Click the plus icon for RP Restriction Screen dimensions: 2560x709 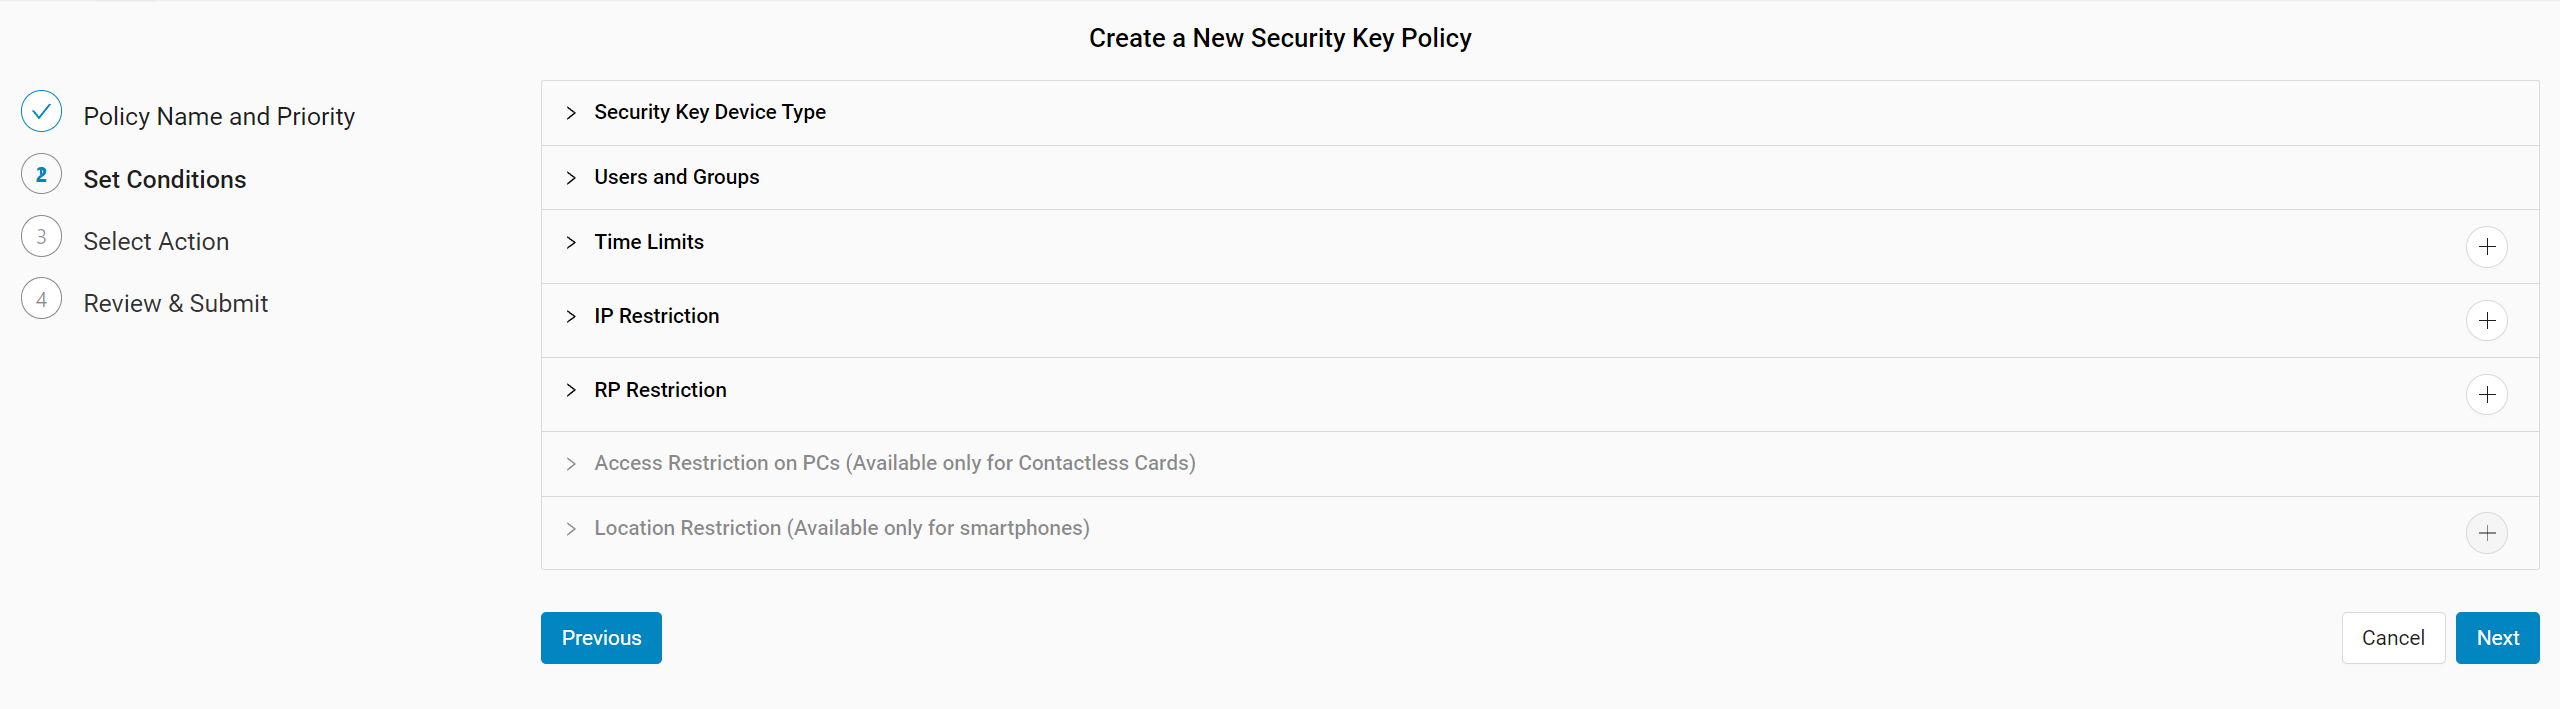point(2487,395)
